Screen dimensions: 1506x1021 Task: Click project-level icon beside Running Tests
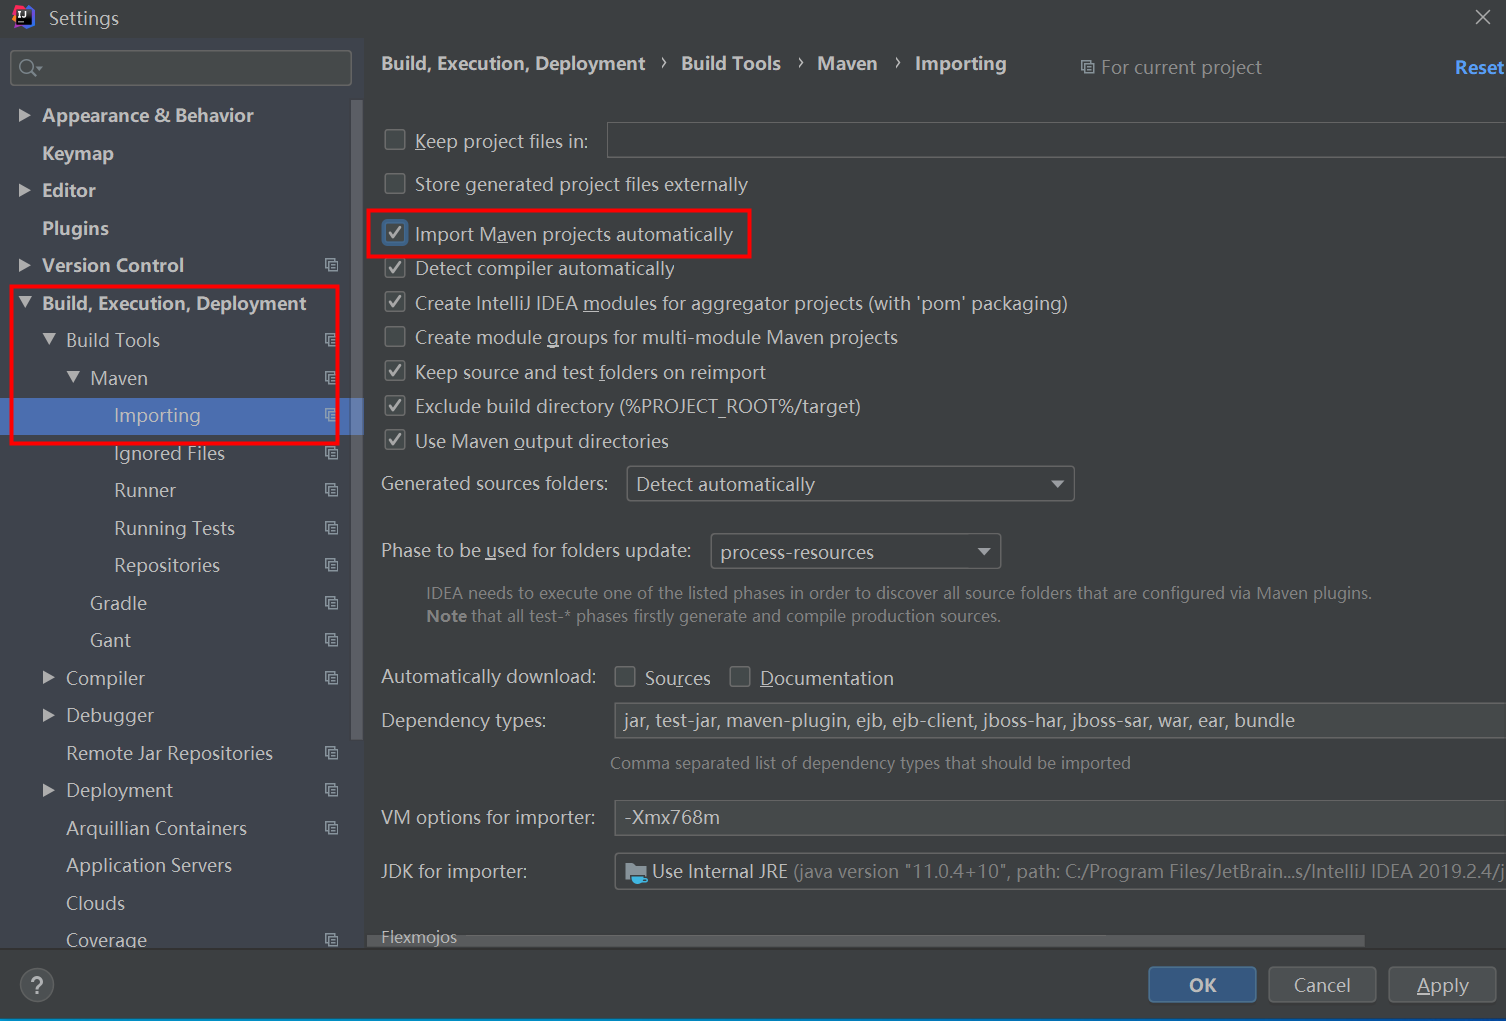pos(331,528)
